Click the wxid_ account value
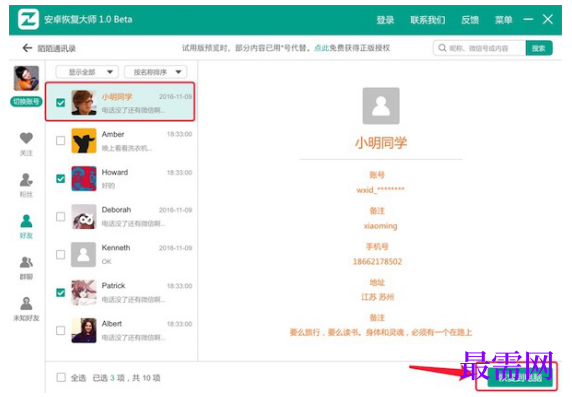Screen dimensions: 572x397 [380, 190]
